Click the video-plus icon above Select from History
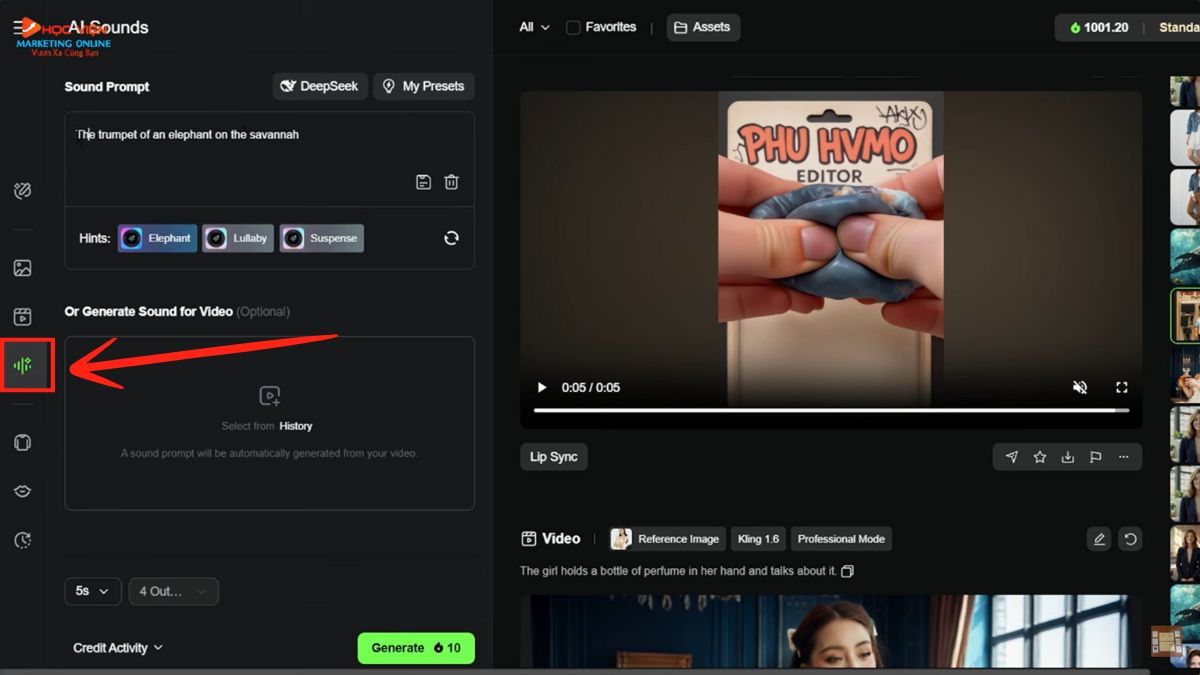 click(269, 396)
